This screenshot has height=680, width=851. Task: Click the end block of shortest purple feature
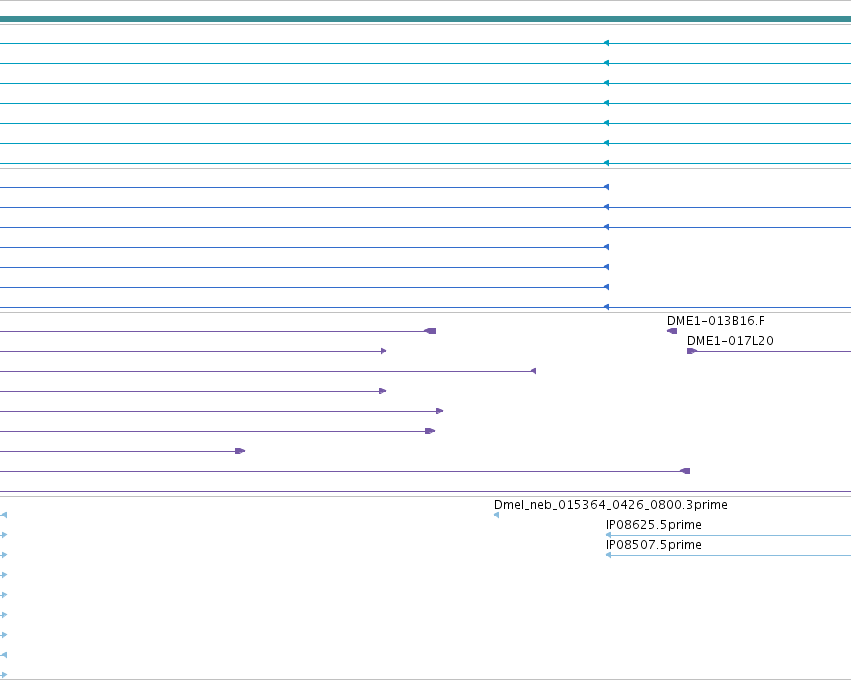tap(240, 451)
